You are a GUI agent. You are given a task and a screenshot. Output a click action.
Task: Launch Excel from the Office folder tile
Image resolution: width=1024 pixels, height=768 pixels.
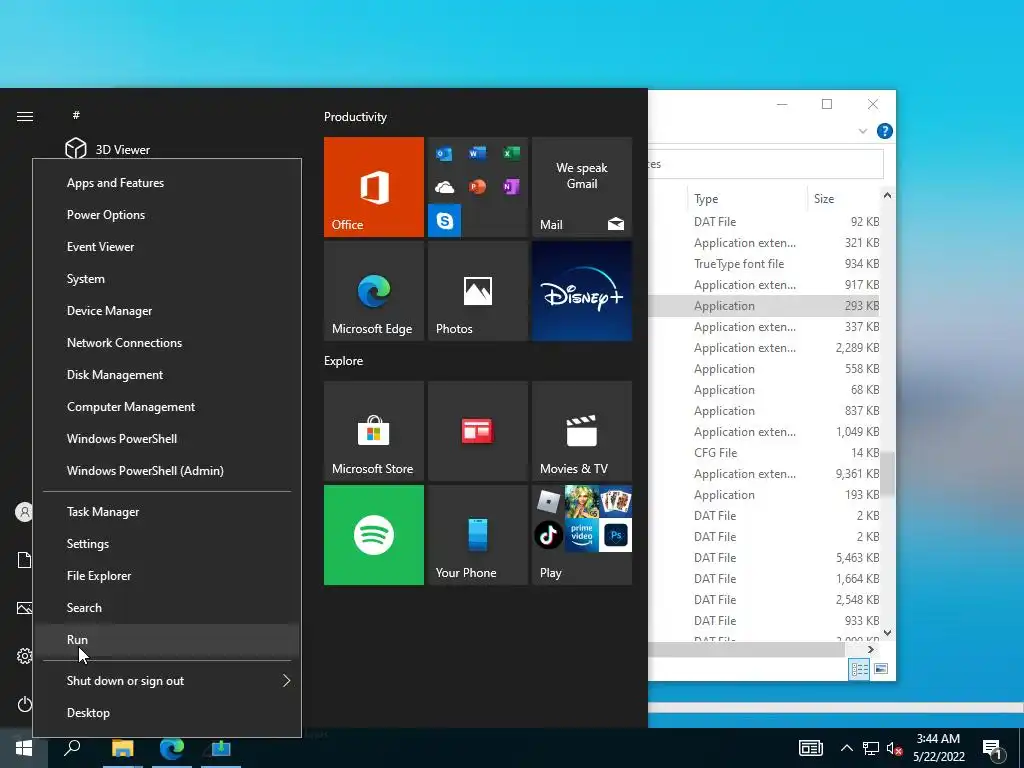(x=511, y=153)
